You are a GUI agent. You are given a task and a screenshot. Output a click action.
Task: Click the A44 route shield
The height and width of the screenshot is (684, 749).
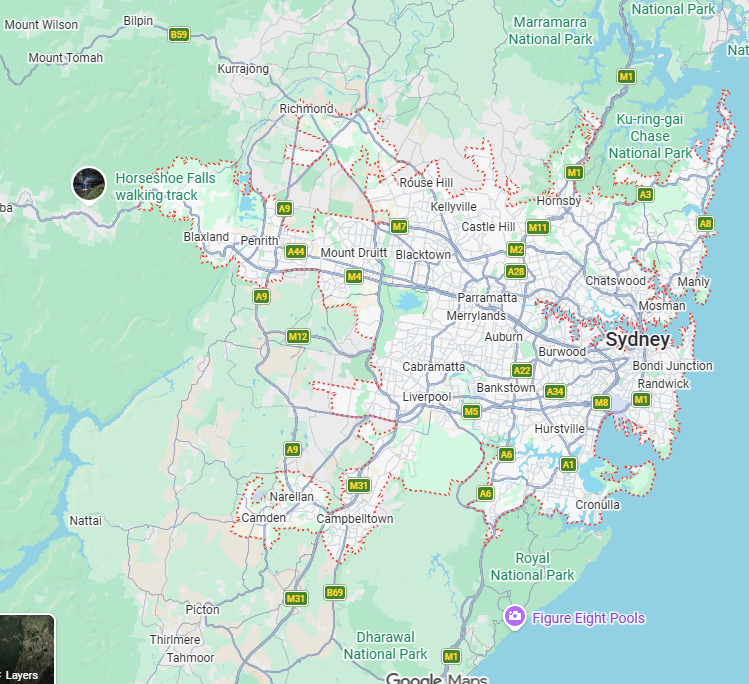click(x=296, y=251)
